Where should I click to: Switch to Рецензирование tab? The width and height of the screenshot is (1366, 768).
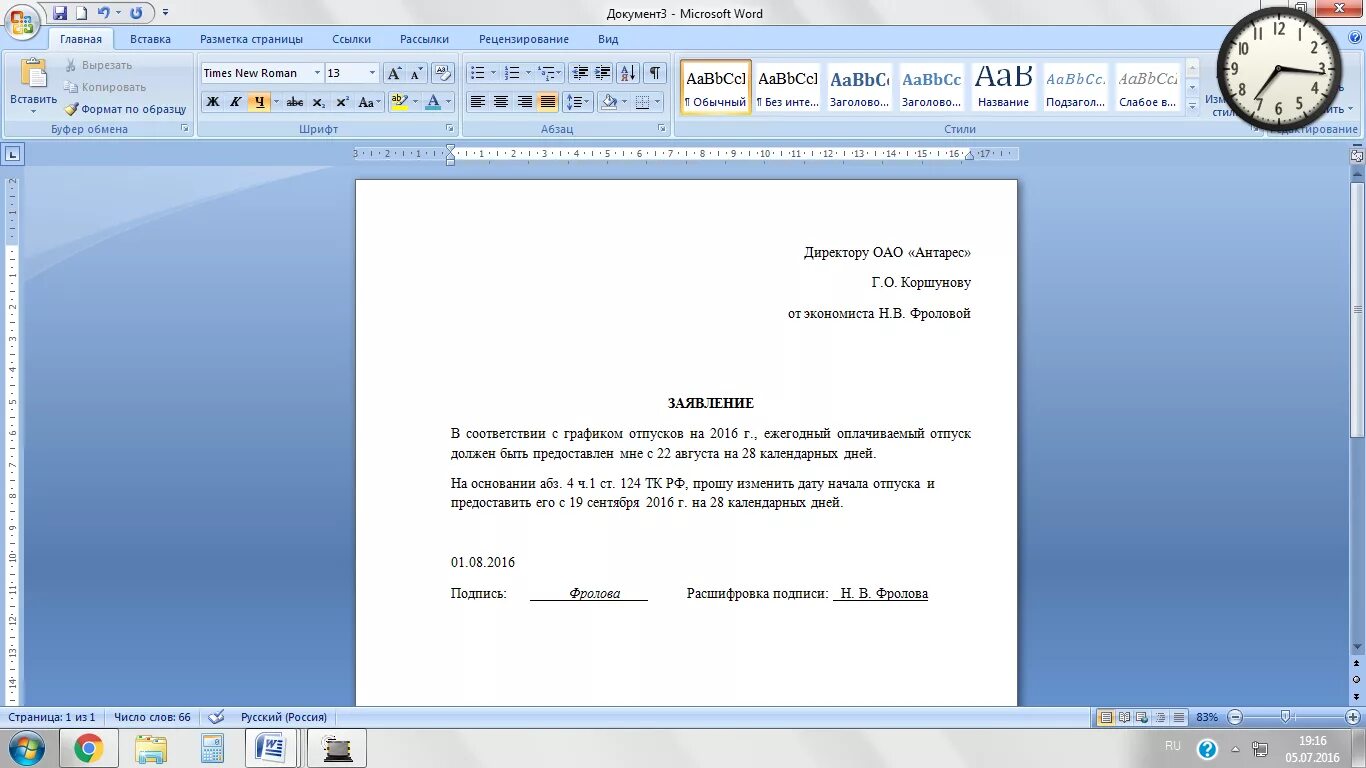coord(524,39)
